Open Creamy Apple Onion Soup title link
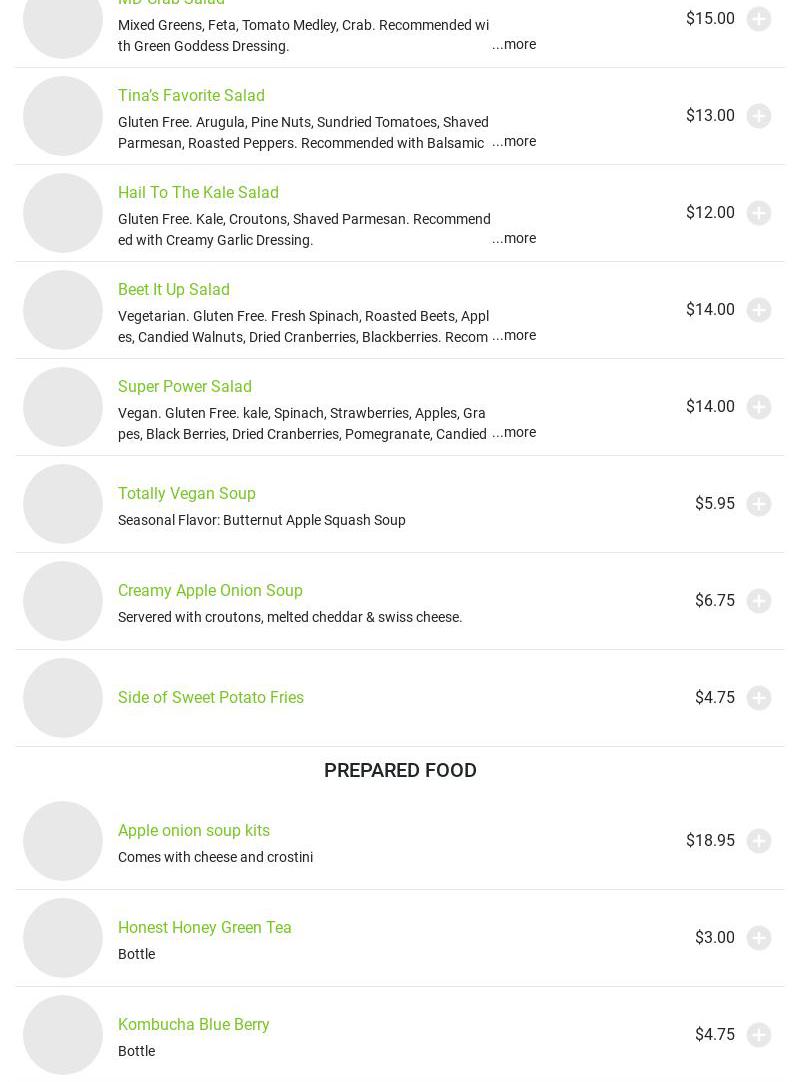The height and width of the screenshot is (1082, 800). (x=210, y=590)
